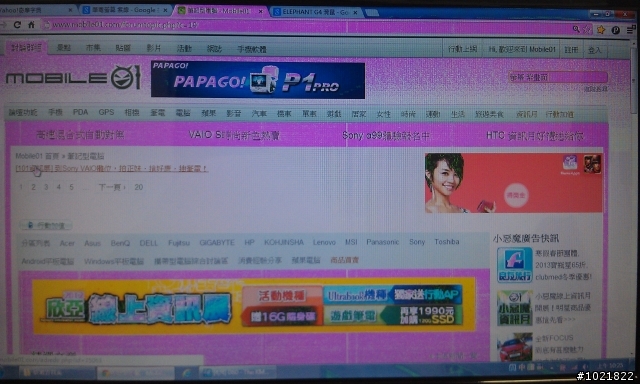Go to the browser home page icon

pos(31,25)
